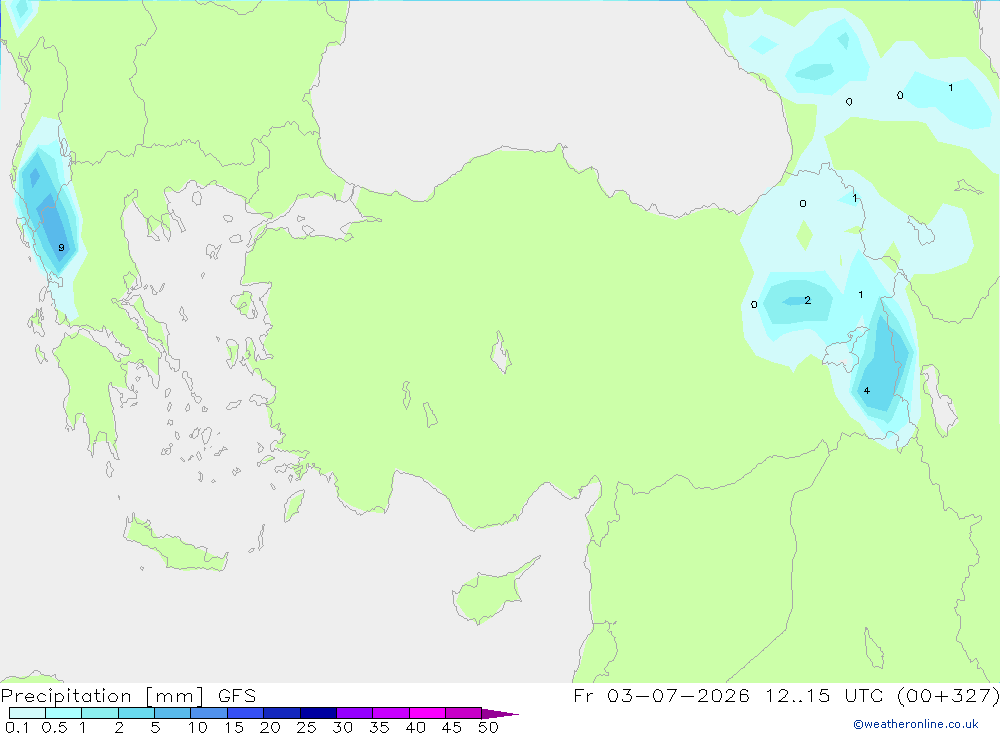Image resolution: width=1000 pixels, height=733 pixels.
Task: Click the '4' precipitation value on the map
Action: coord(866,390)
